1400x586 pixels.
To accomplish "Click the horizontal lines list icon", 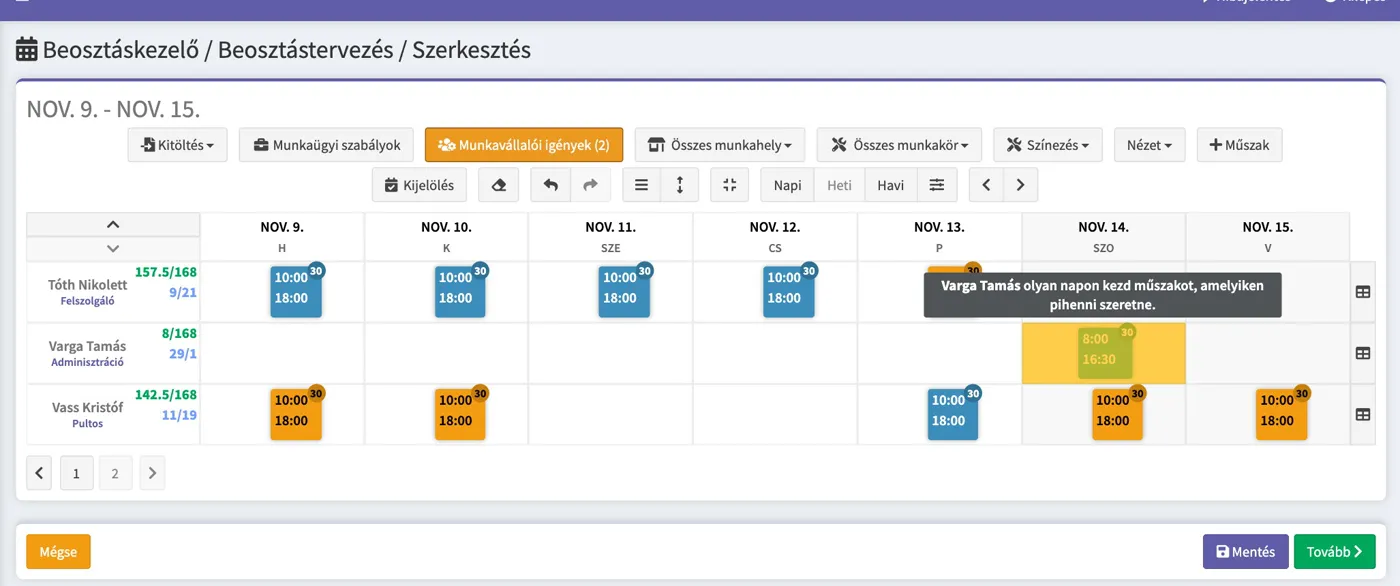I will tap(642, 185).
